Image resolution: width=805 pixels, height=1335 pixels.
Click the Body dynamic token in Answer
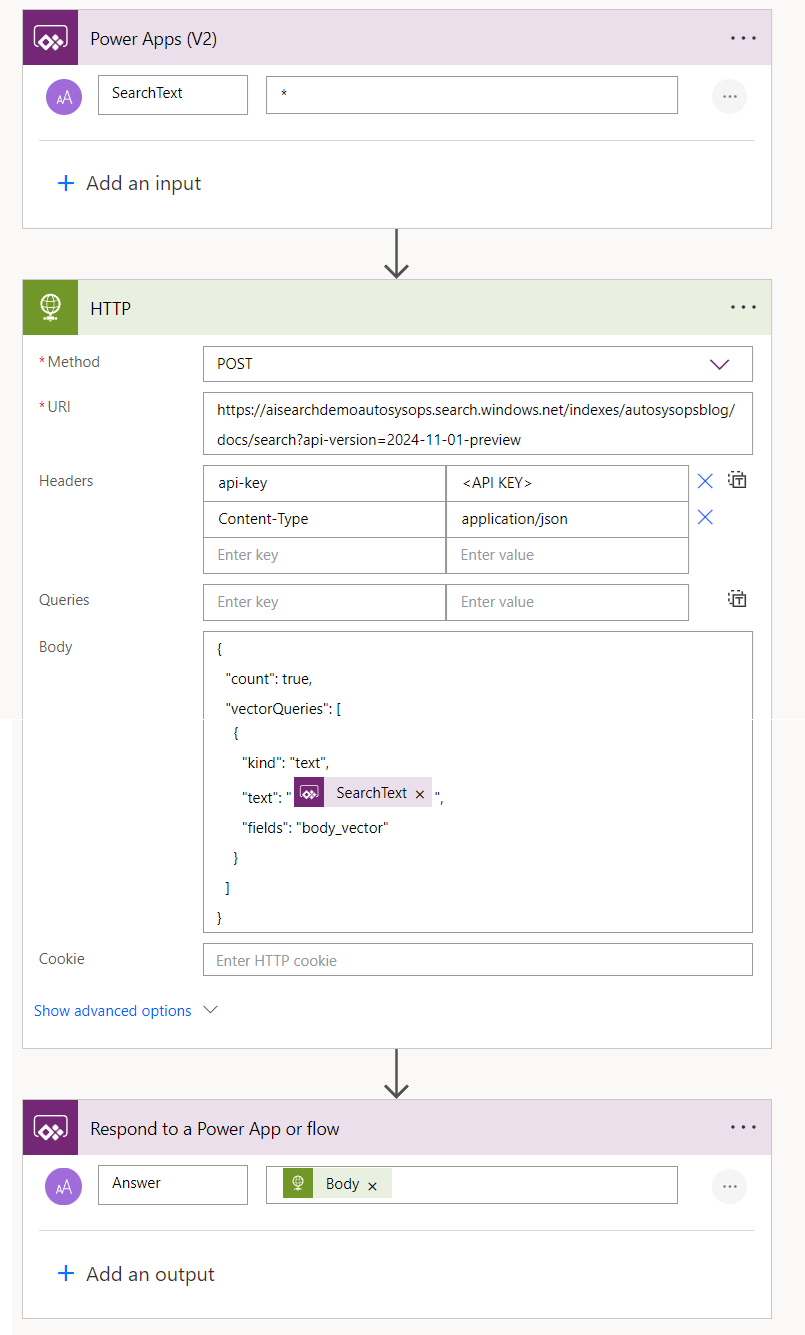coord(337,1184)
